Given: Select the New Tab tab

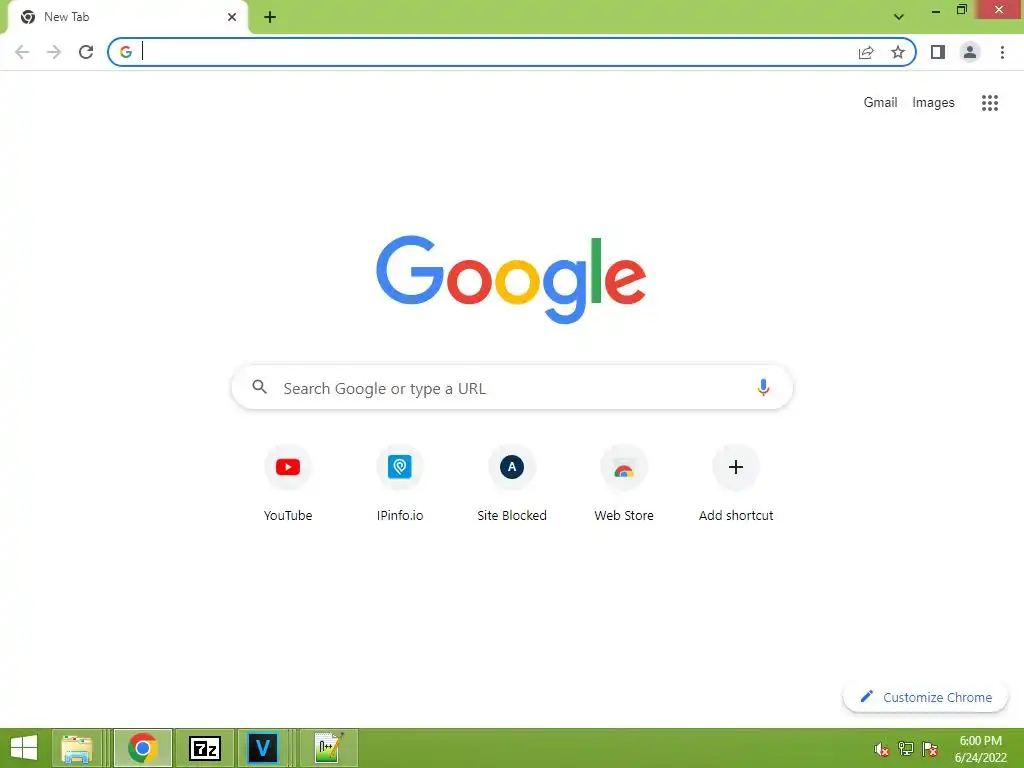Looking at the screenshot, I should click(x=127, y=17).
